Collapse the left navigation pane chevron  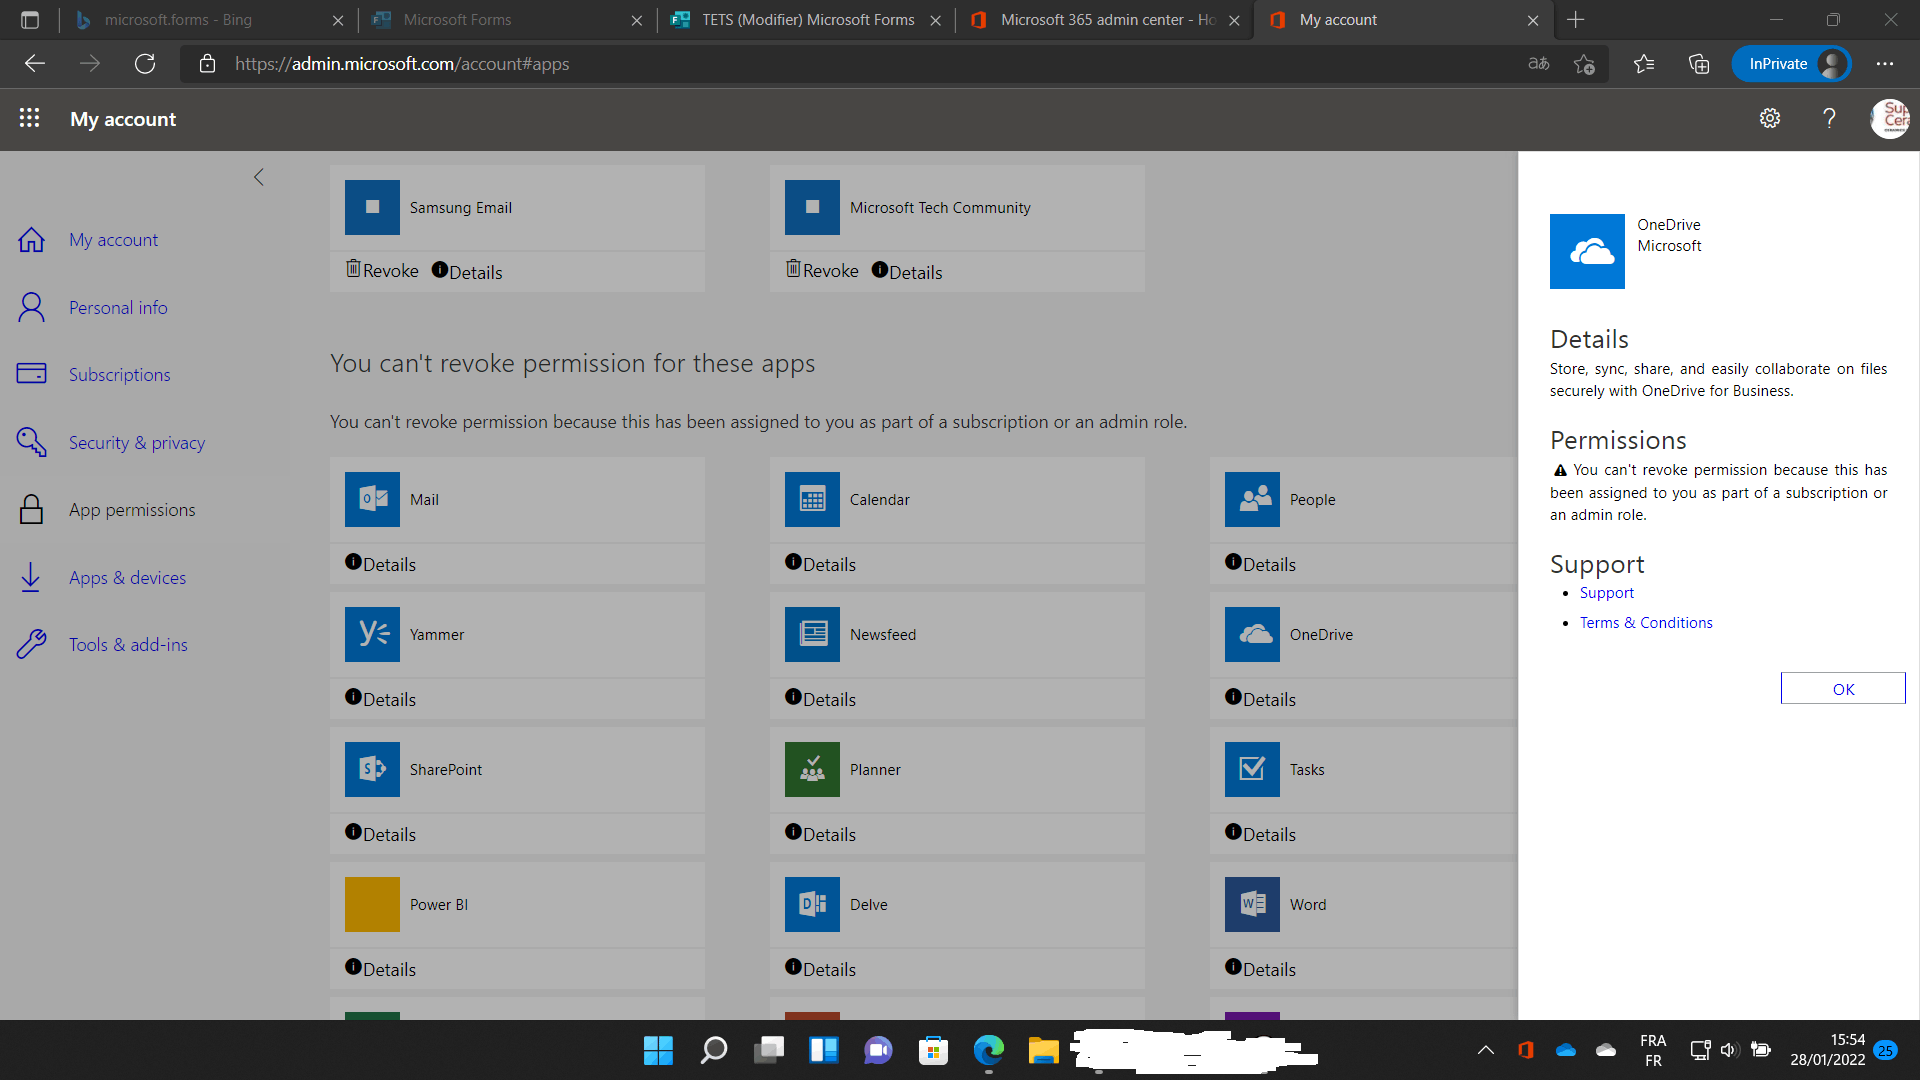[258, 177]
